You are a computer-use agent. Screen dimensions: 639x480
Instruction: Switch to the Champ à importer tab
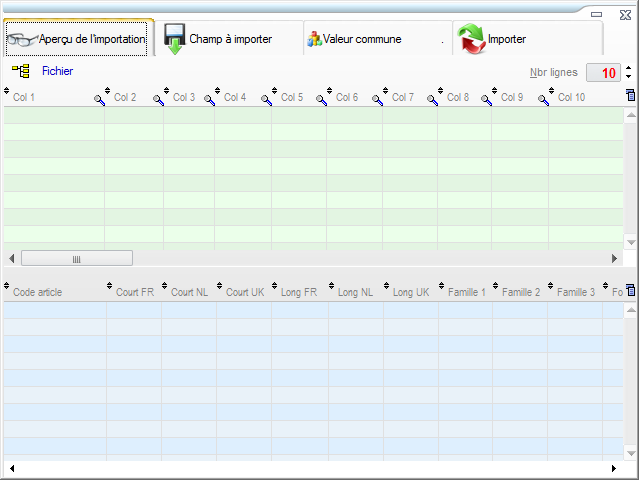229,39
